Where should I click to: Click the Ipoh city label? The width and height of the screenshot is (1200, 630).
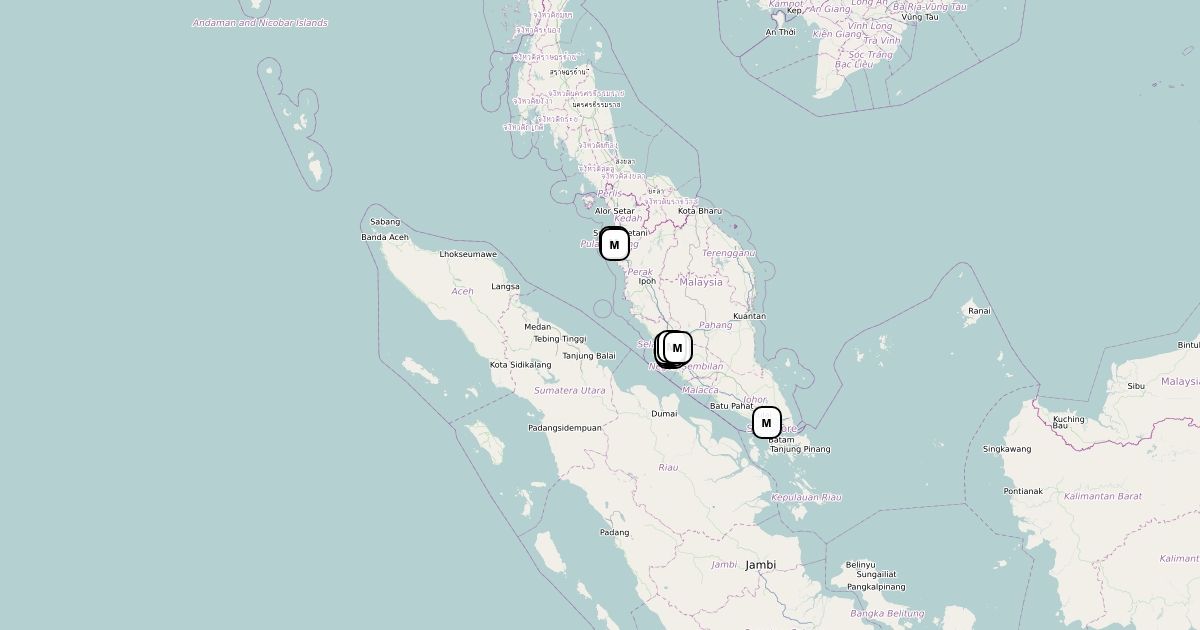pos(647,281)
